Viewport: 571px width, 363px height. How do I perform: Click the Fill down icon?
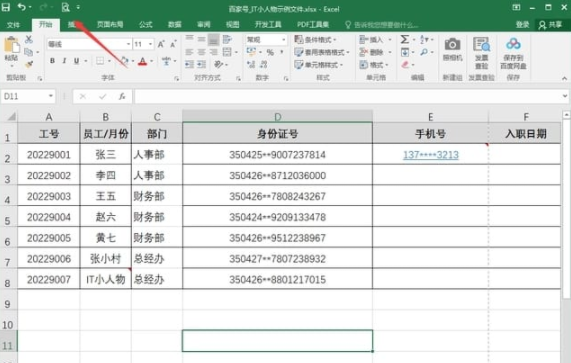coord(405,52)
